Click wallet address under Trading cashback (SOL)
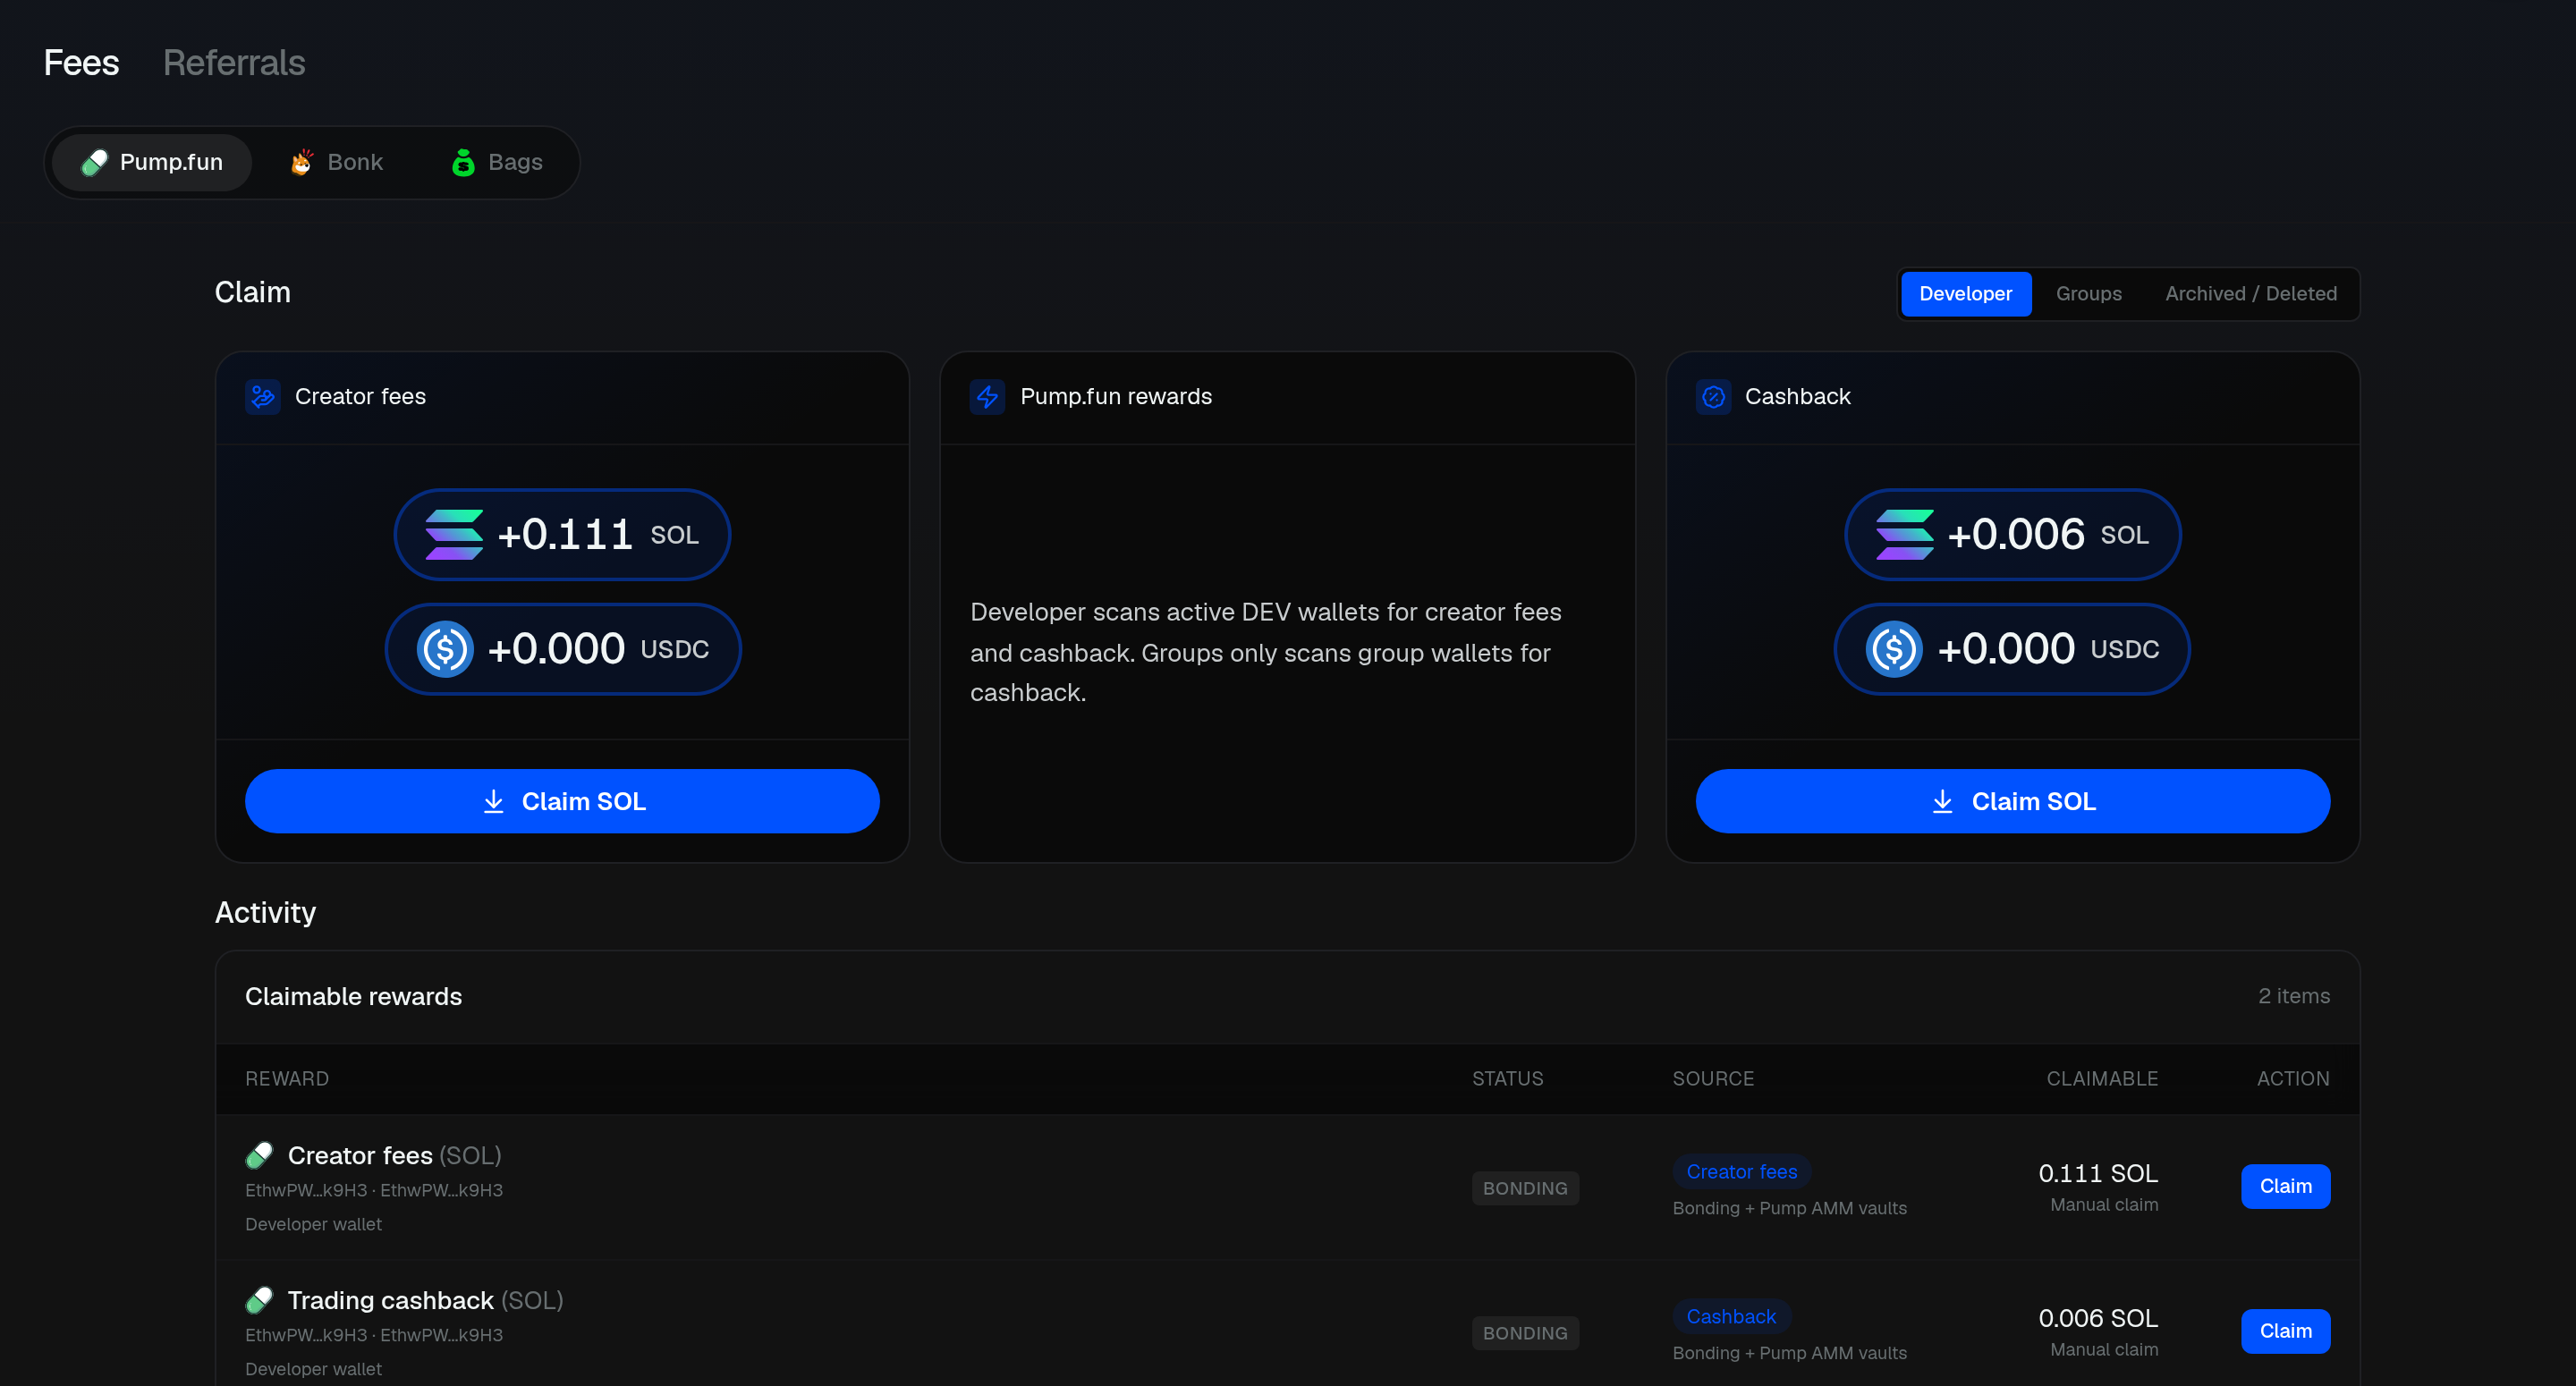 pos(374,1335)
